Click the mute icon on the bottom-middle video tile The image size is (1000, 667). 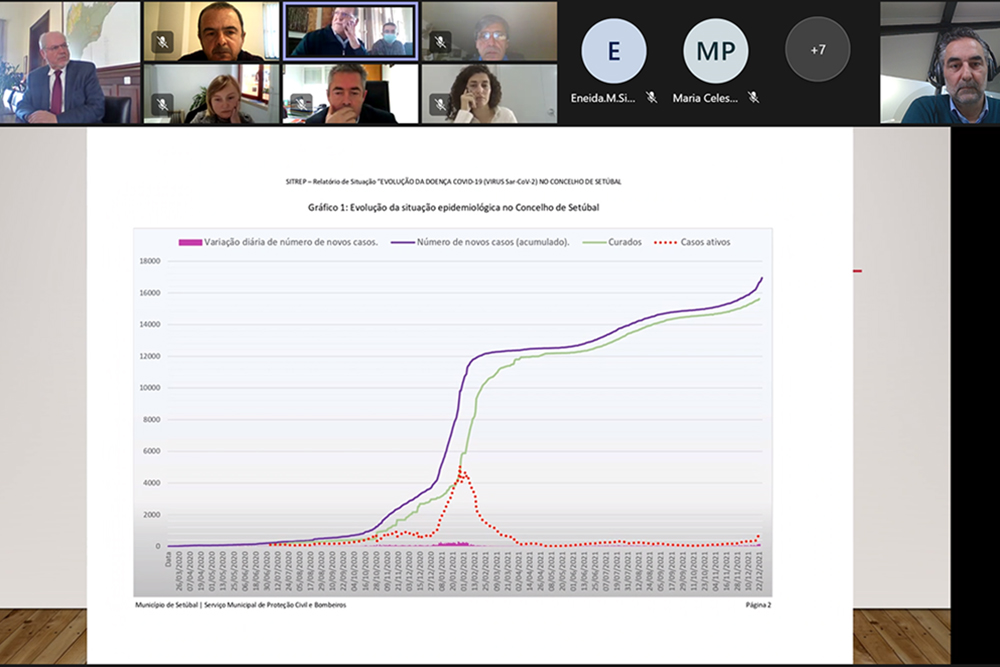pos(301,104)
